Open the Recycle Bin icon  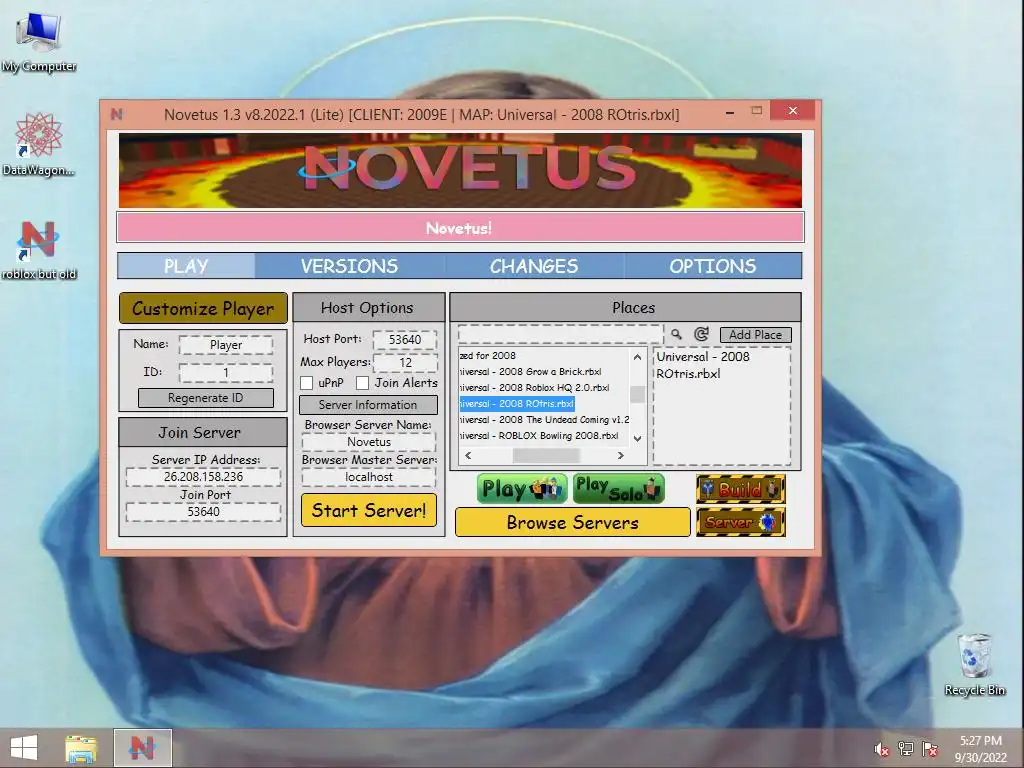click(x=974, y=663)
